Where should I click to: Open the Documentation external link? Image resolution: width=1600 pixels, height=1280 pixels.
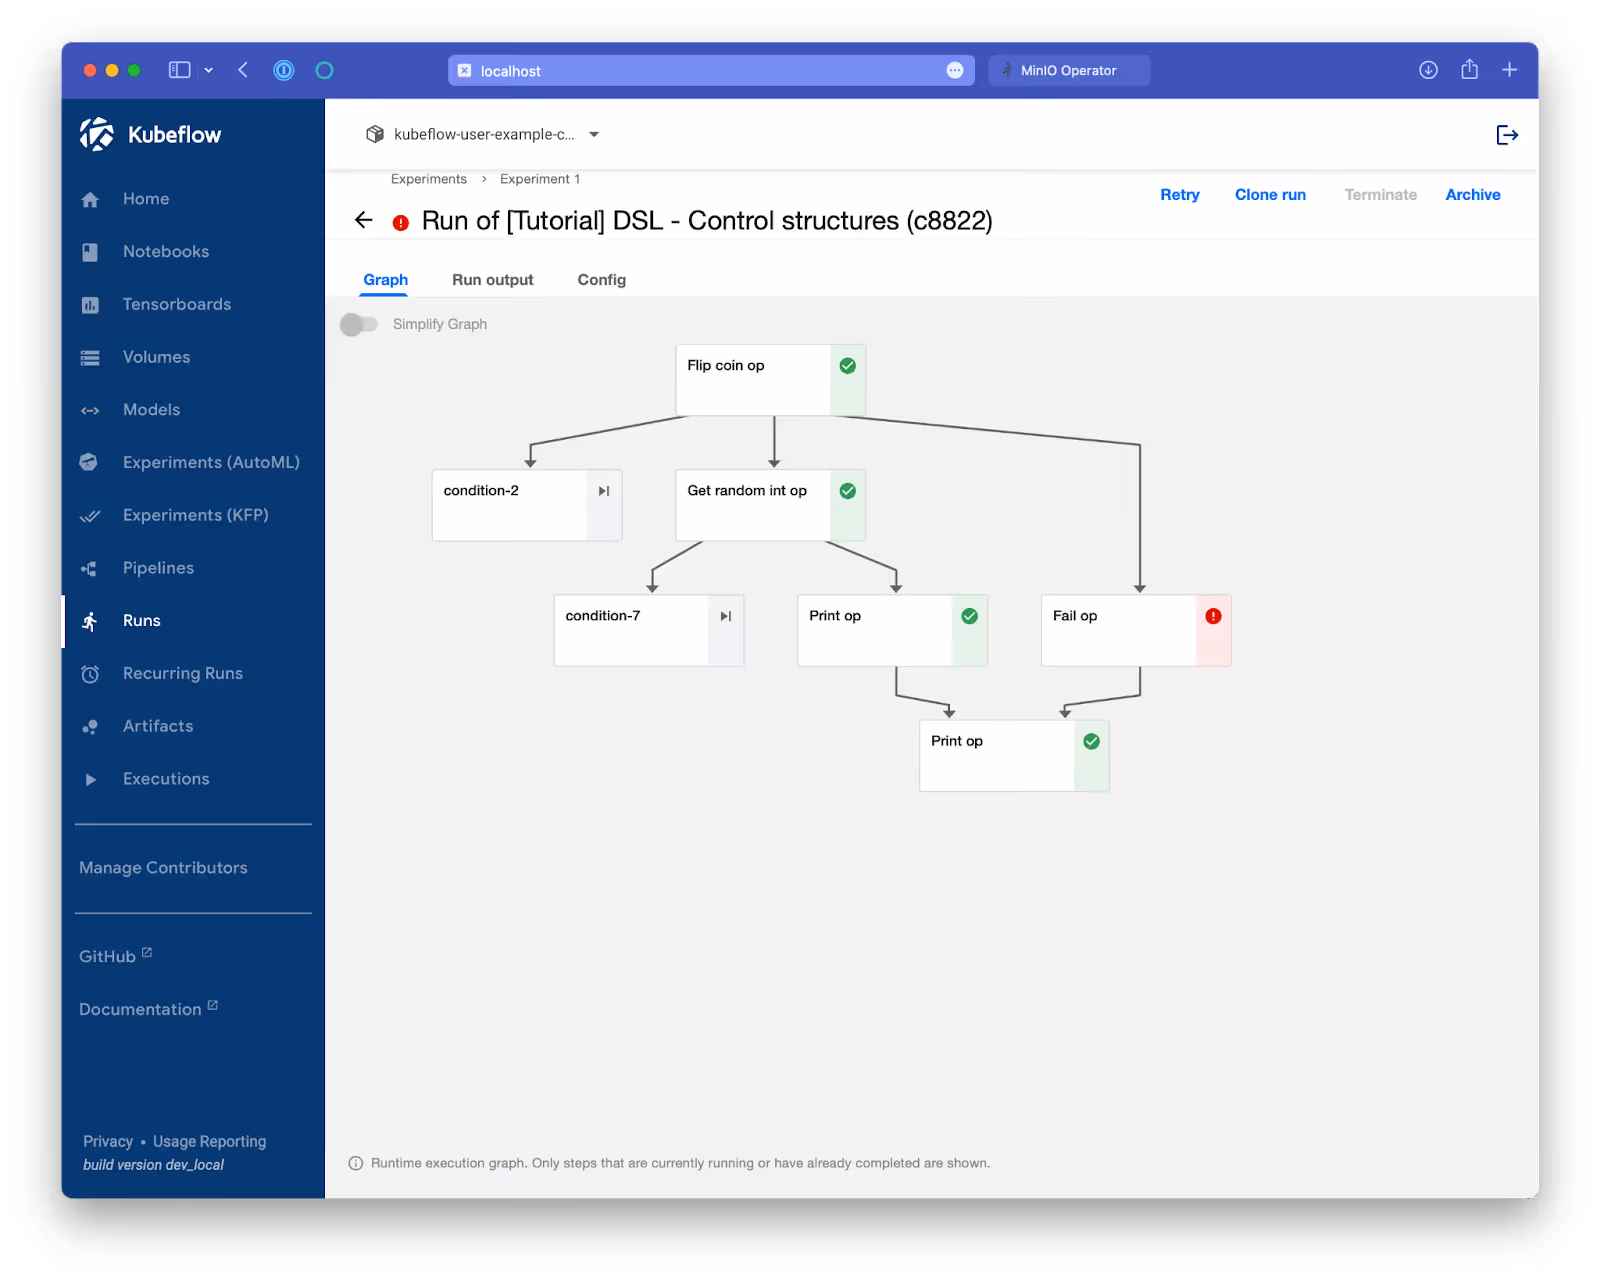148,1009
